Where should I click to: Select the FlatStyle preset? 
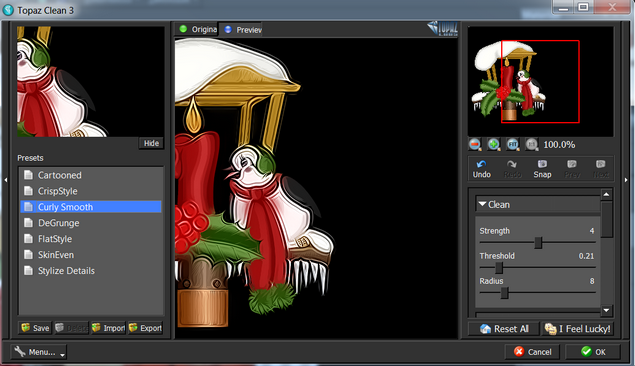pos(91,239)
